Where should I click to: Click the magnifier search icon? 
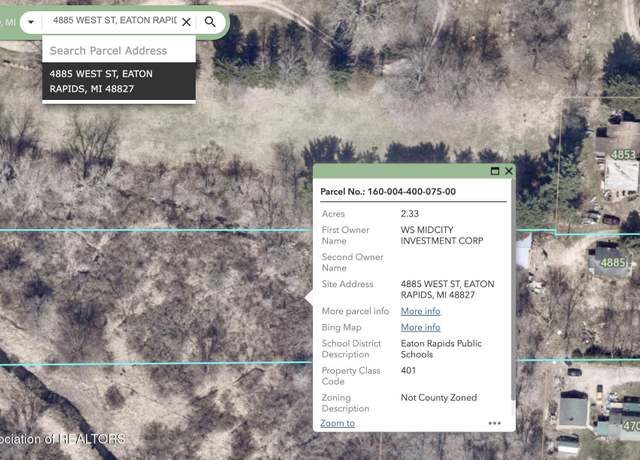(210, 22)
